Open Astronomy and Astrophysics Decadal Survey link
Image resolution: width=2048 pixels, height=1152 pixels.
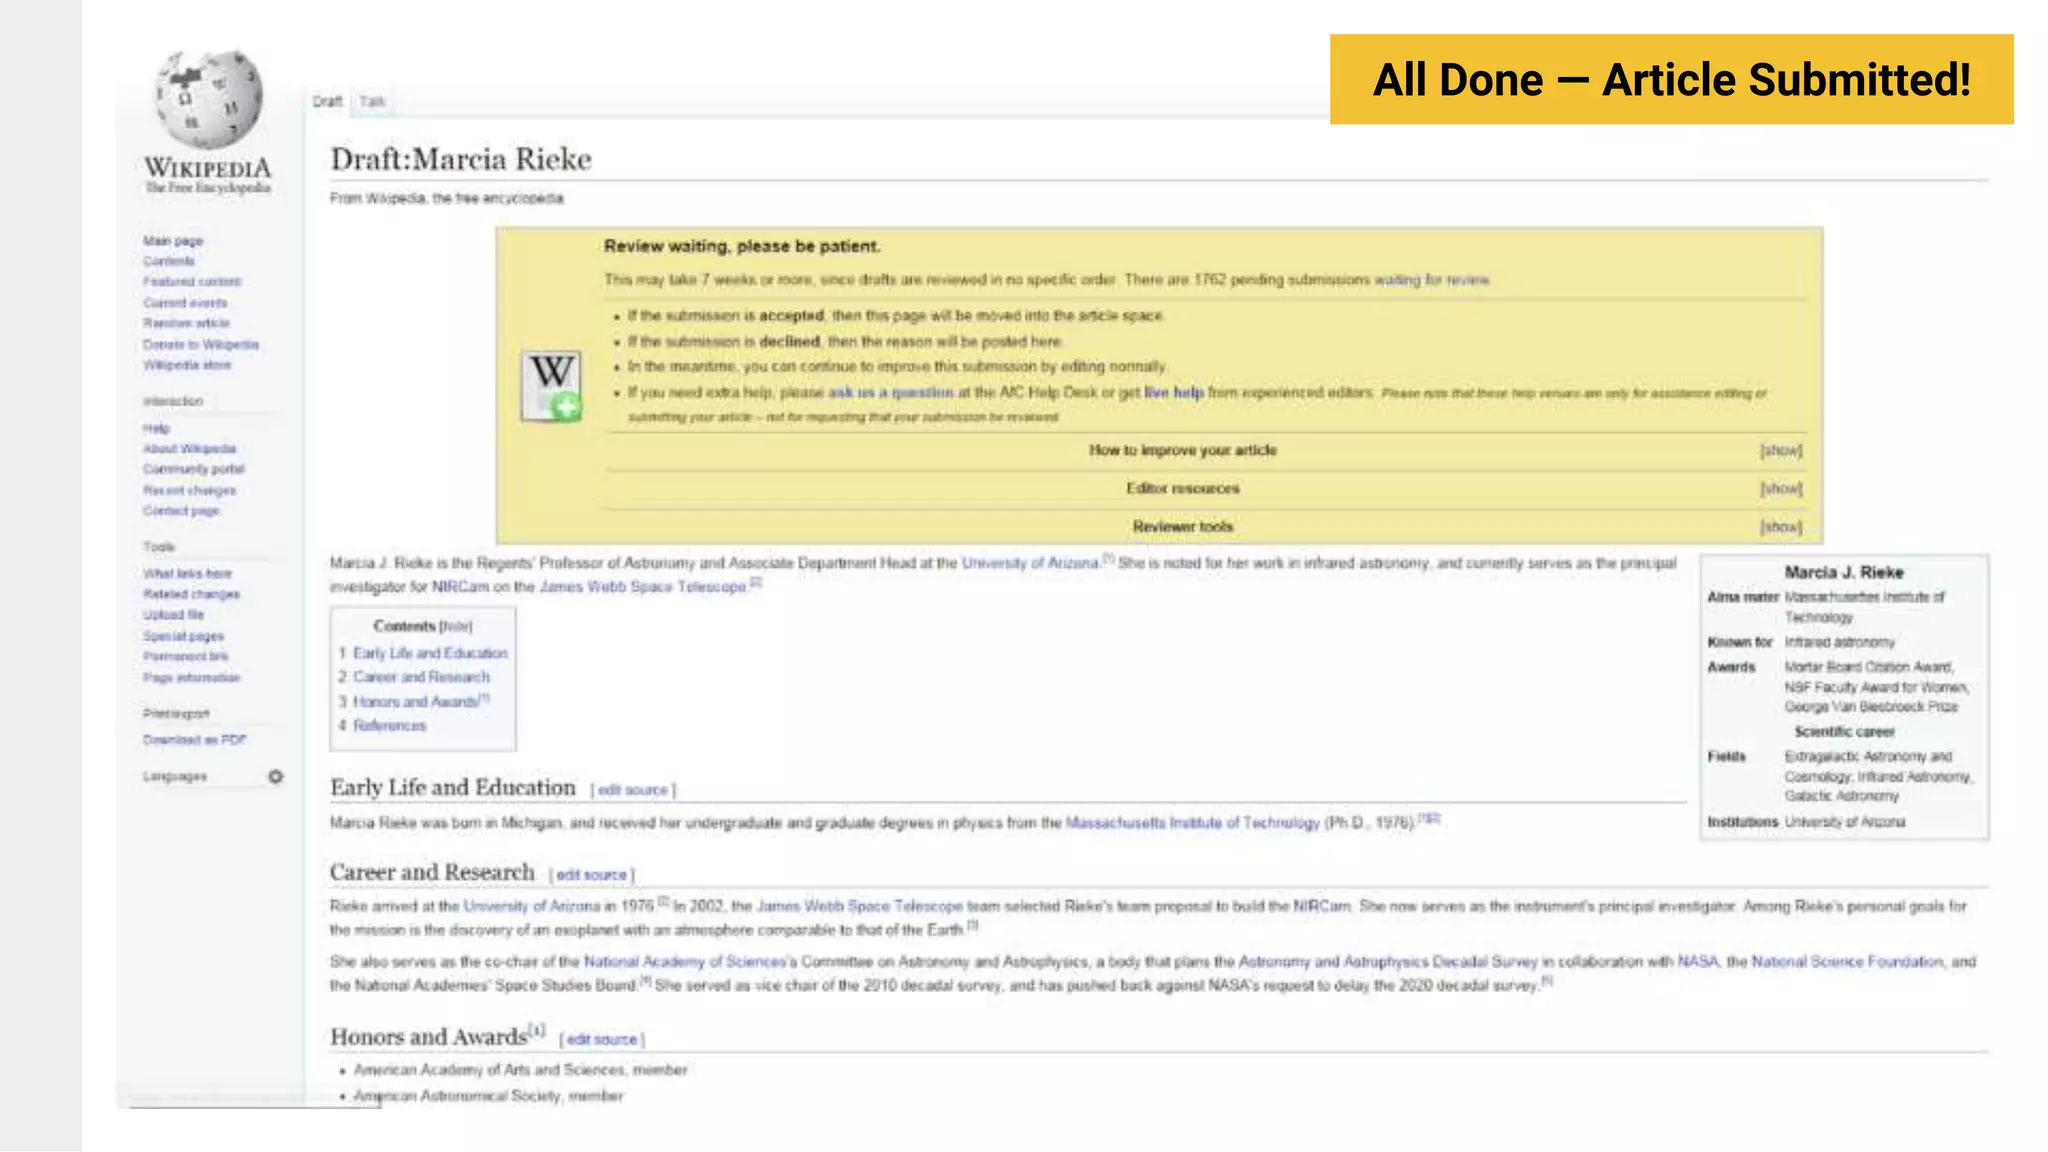pyautogui.click(x=1388, y=962)
